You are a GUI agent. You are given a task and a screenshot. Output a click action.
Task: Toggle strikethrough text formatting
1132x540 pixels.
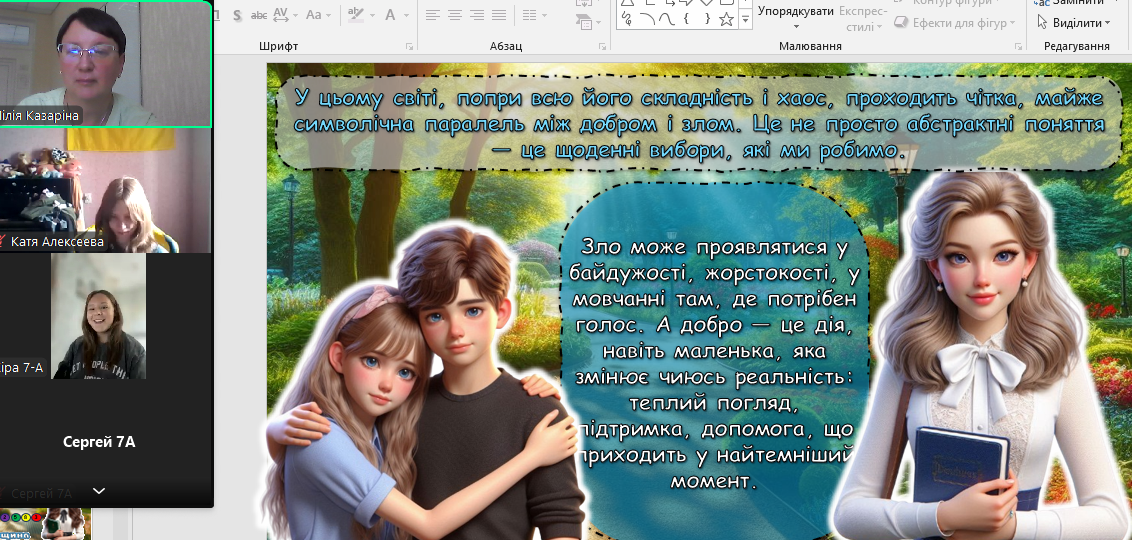click(x=259, y=15)
